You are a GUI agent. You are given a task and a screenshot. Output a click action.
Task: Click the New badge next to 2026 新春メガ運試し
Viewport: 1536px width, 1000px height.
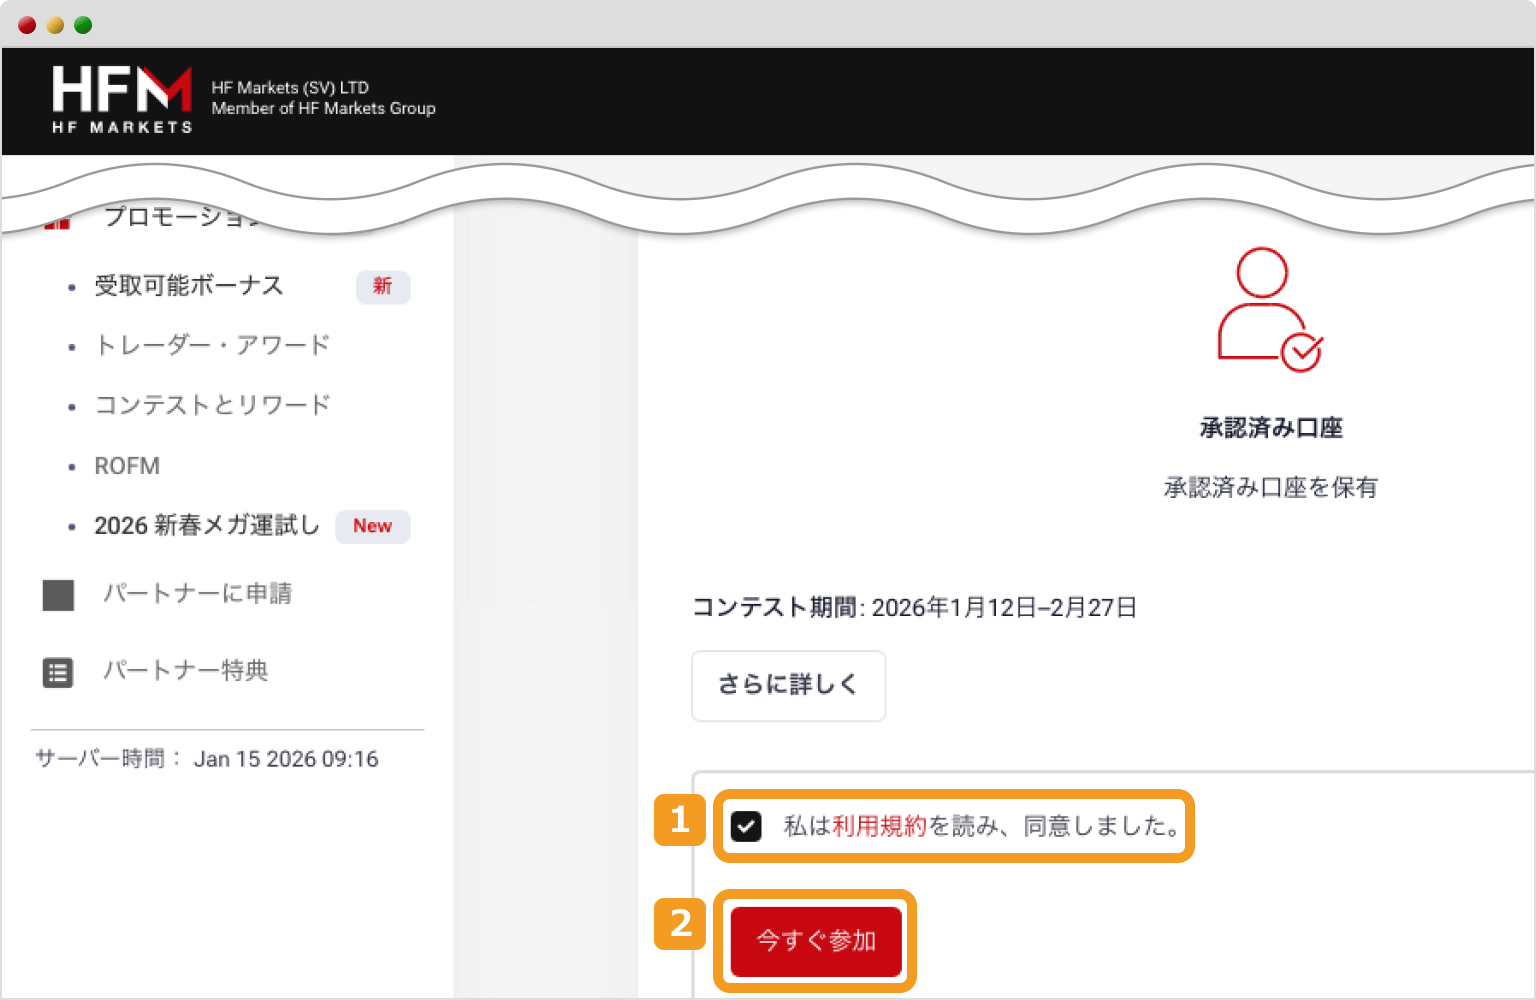(372, 526)
